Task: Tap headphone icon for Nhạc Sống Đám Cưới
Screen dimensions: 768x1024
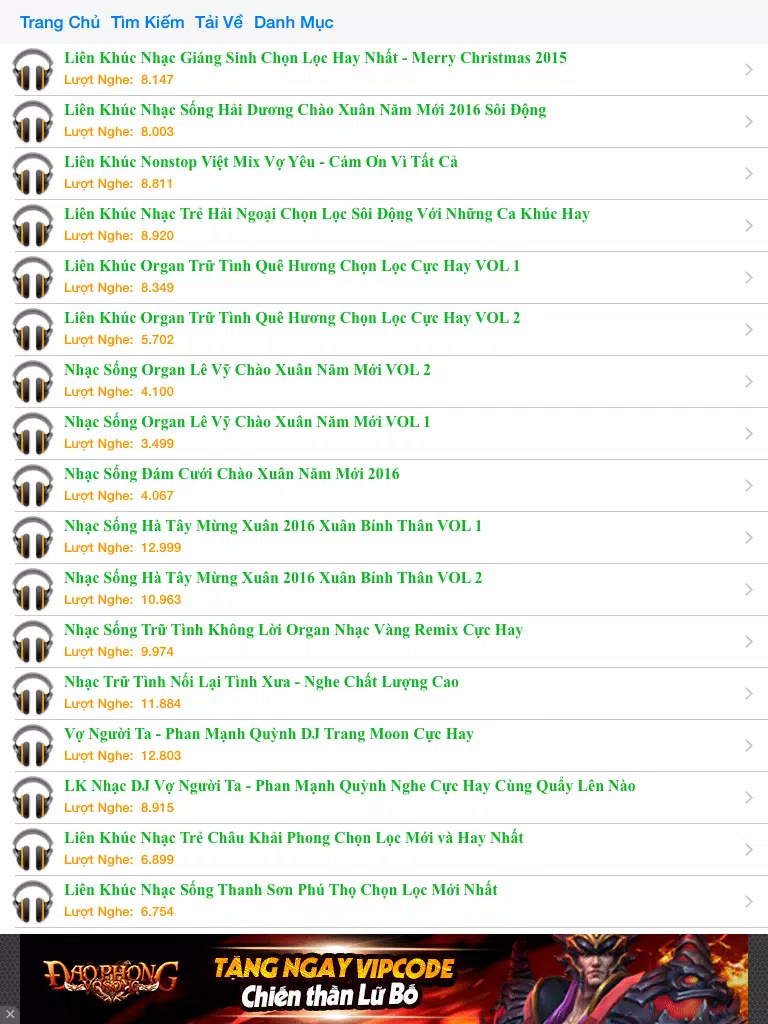Action: coord(33,485)
